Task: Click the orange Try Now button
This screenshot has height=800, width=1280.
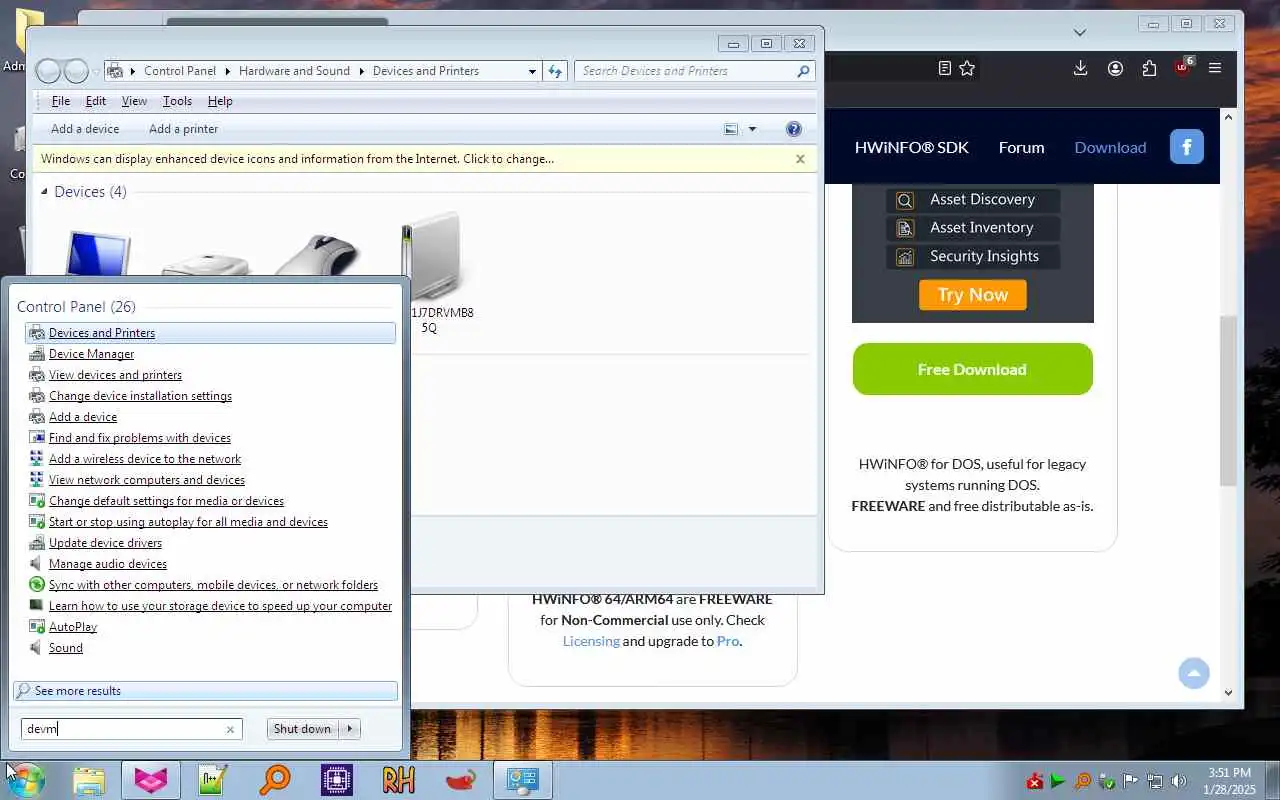Action: 973,295
